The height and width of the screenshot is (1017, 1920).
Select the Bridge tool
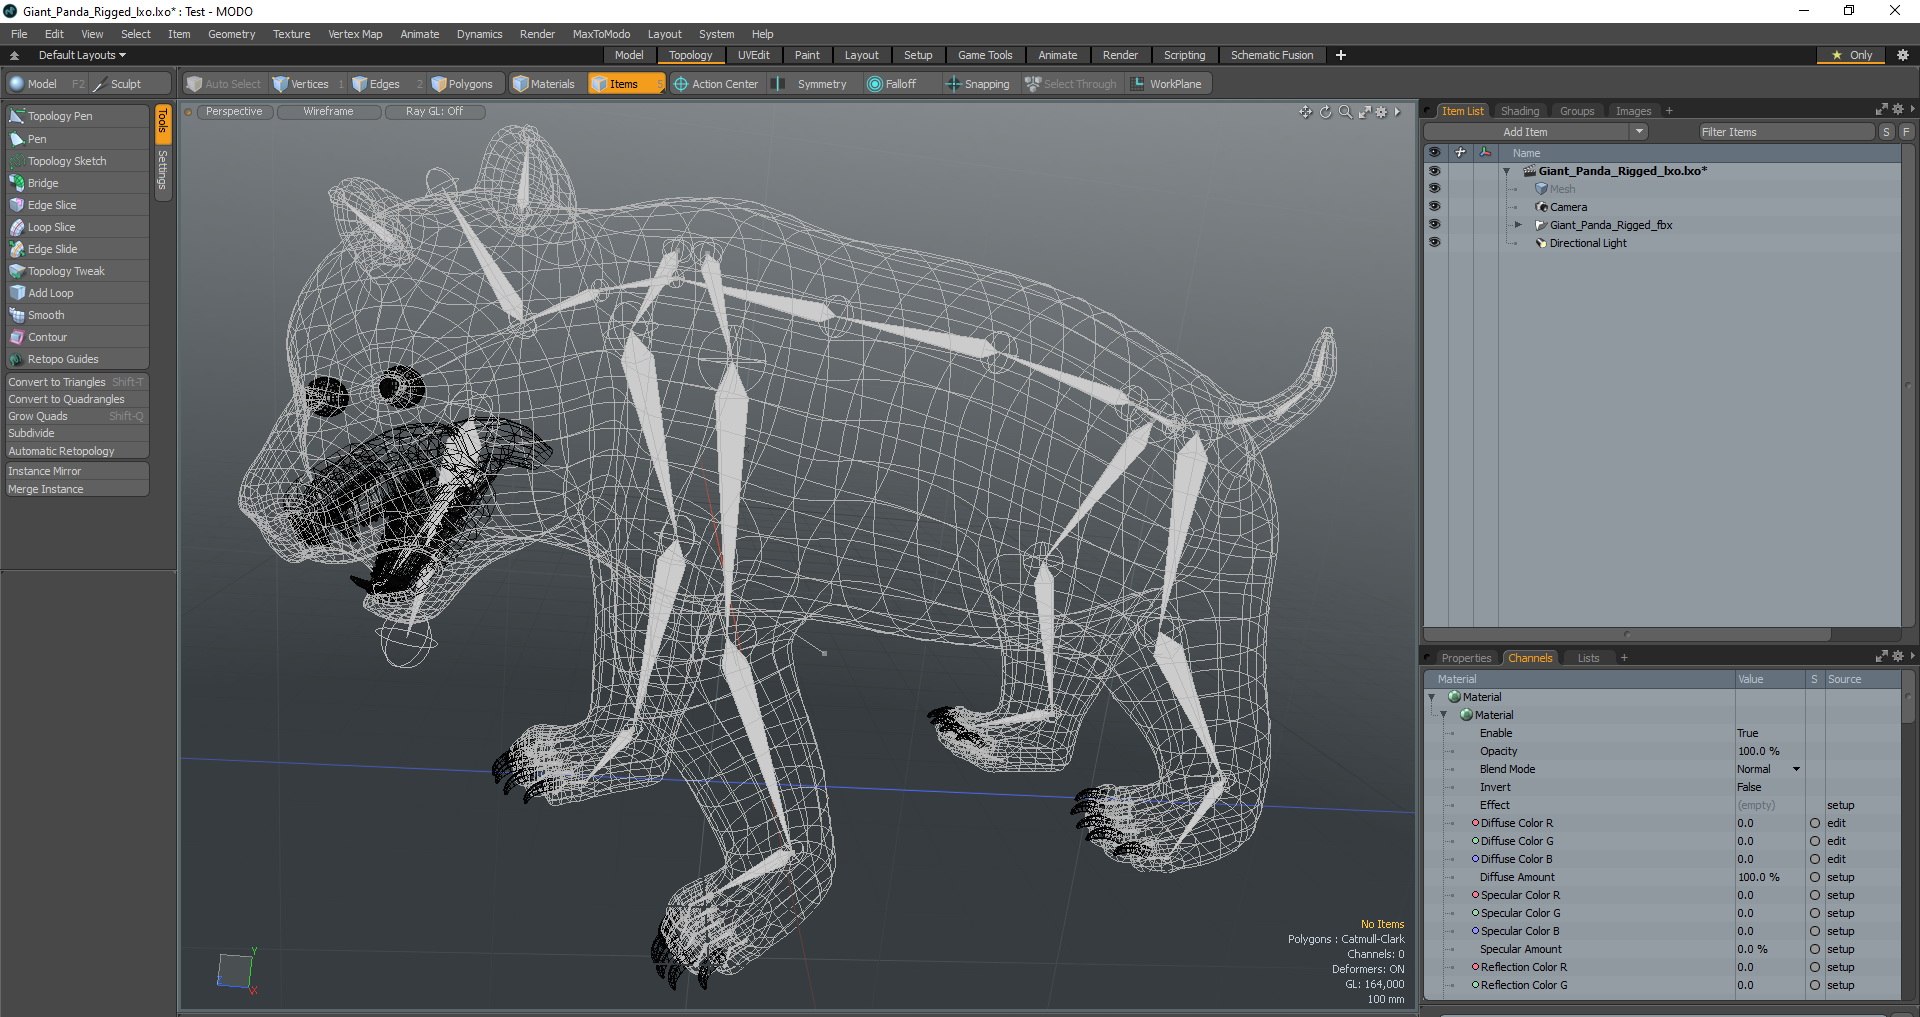click(77, 183)
